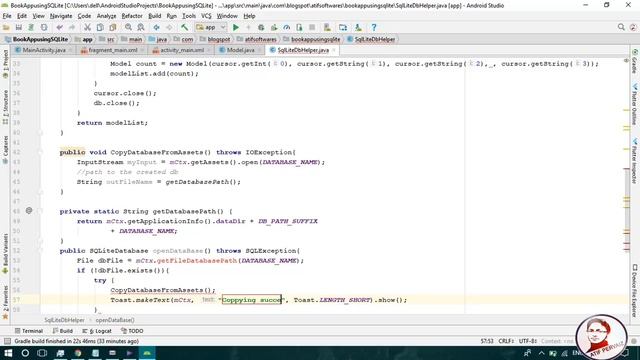Open the Terminal tool window
The image size is (640, 360).
pyautogui.click(x=29, y=331)
